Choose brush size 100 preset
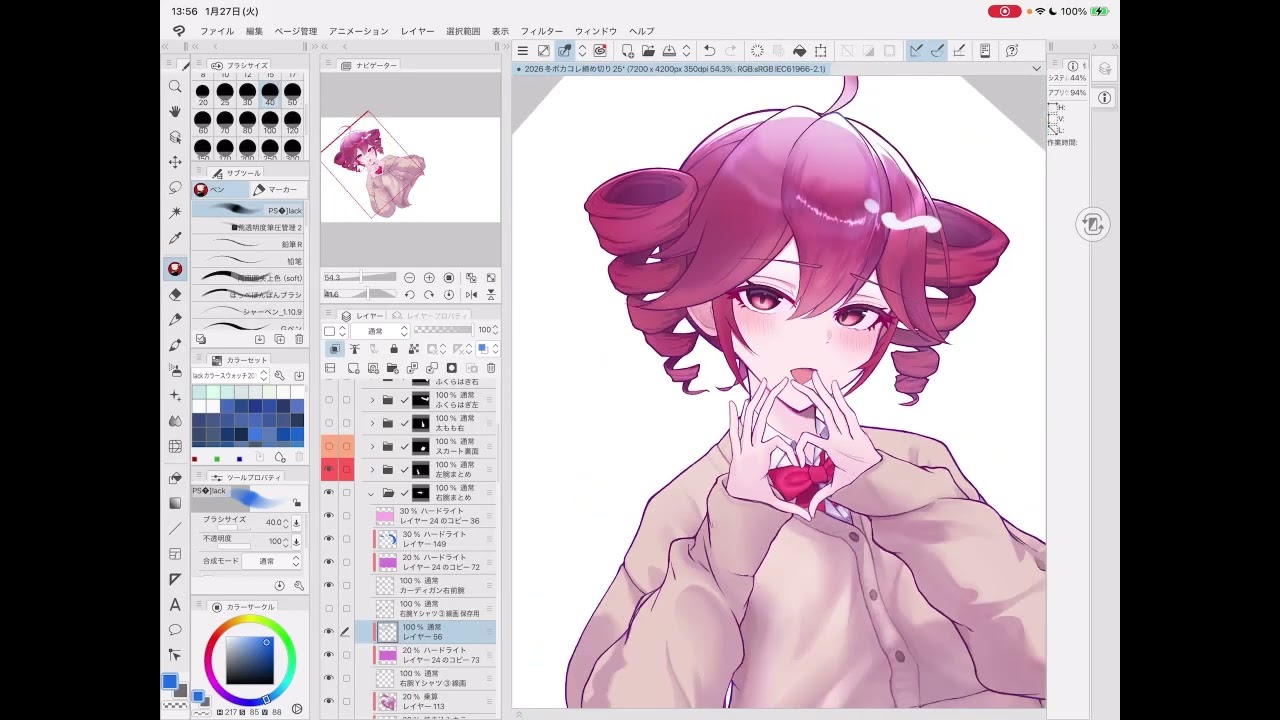1280x720 pixels. point(270,122)
